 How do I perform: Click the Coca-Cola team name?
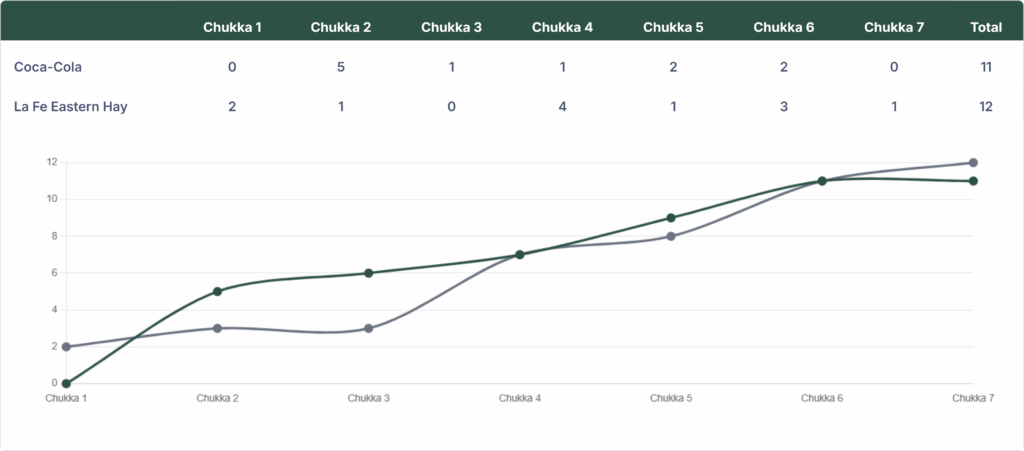coord(48,67)
